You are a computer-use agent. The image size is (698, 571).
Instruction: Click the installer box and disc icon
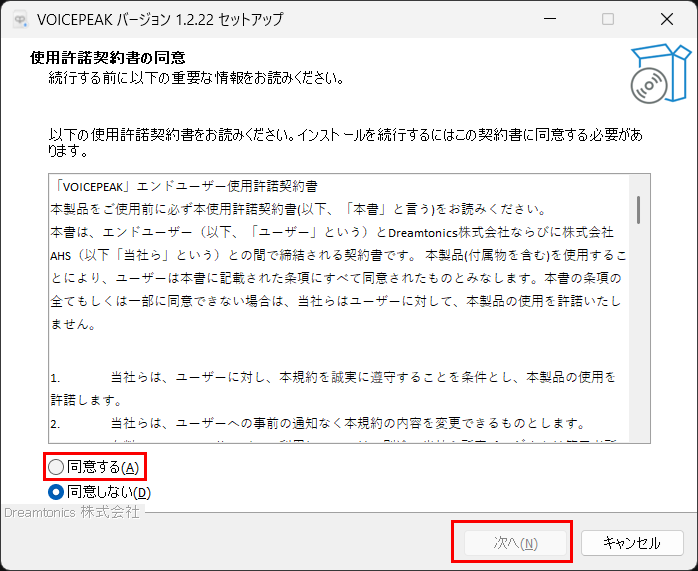661,73
